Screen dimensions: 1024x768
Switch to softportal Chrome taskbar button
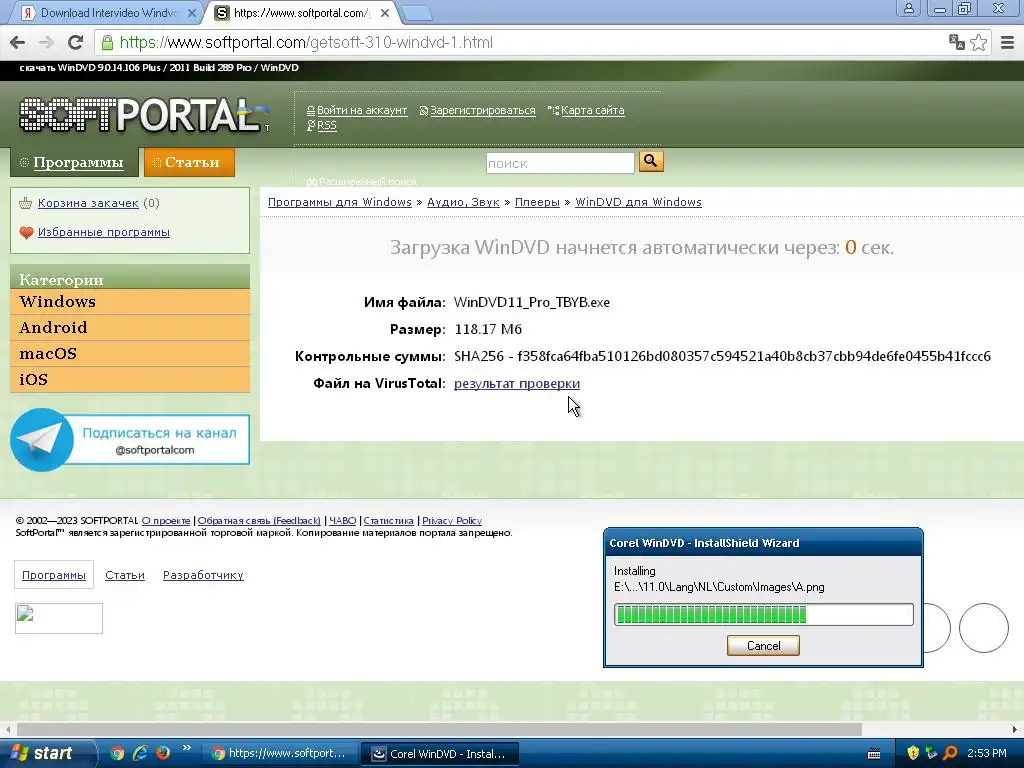(x=280, y=754)
